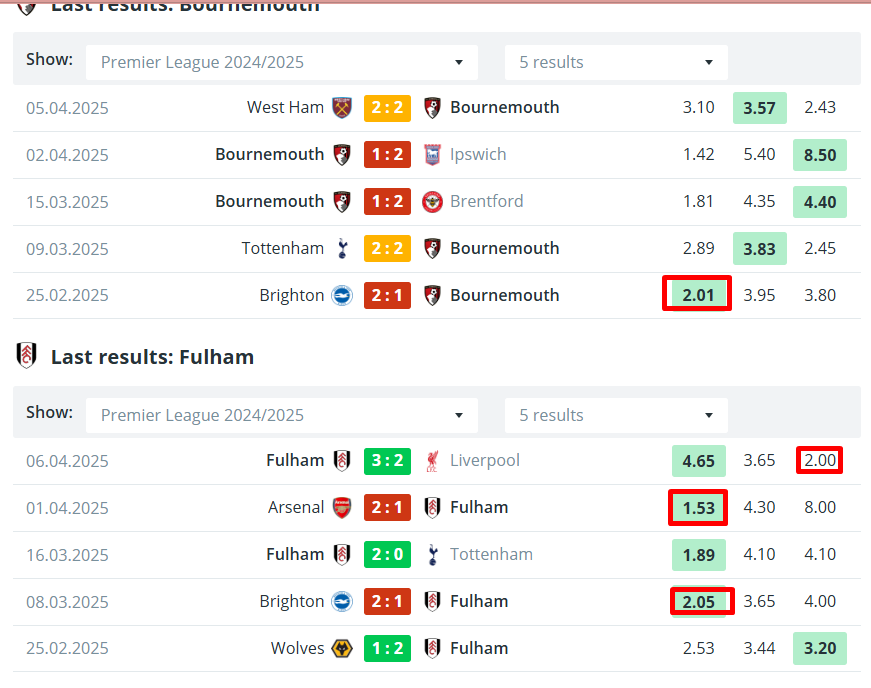The height and width of the screenshot is (688, 871).
Task: Open the Fulham 3:2 Liverpool score
Action: tap(387, 461)
